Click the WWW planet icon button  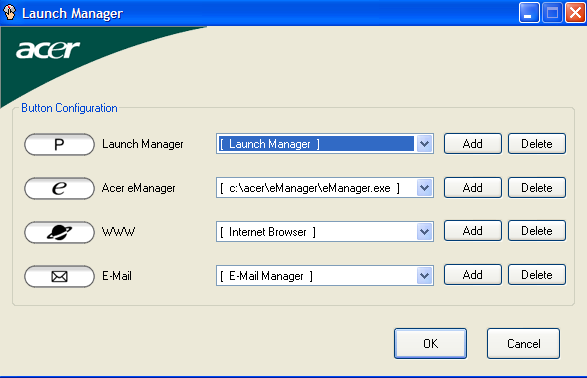pyautogui.click(x=59, y=232)
